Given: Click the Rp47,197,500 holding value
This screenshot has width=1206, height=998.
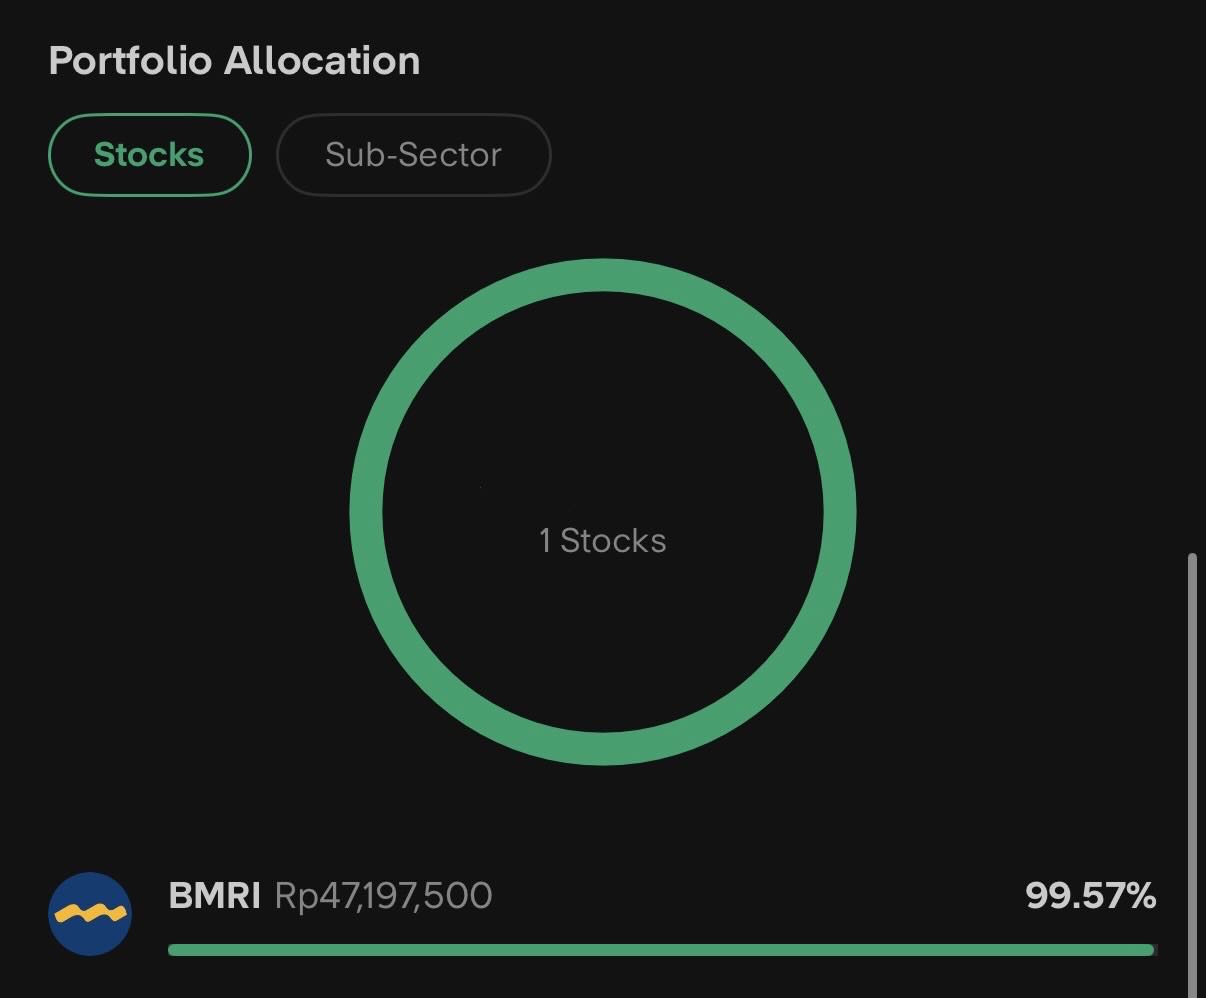Looking at the screenshot, I should pyautogui.click(x=383, y=895).
